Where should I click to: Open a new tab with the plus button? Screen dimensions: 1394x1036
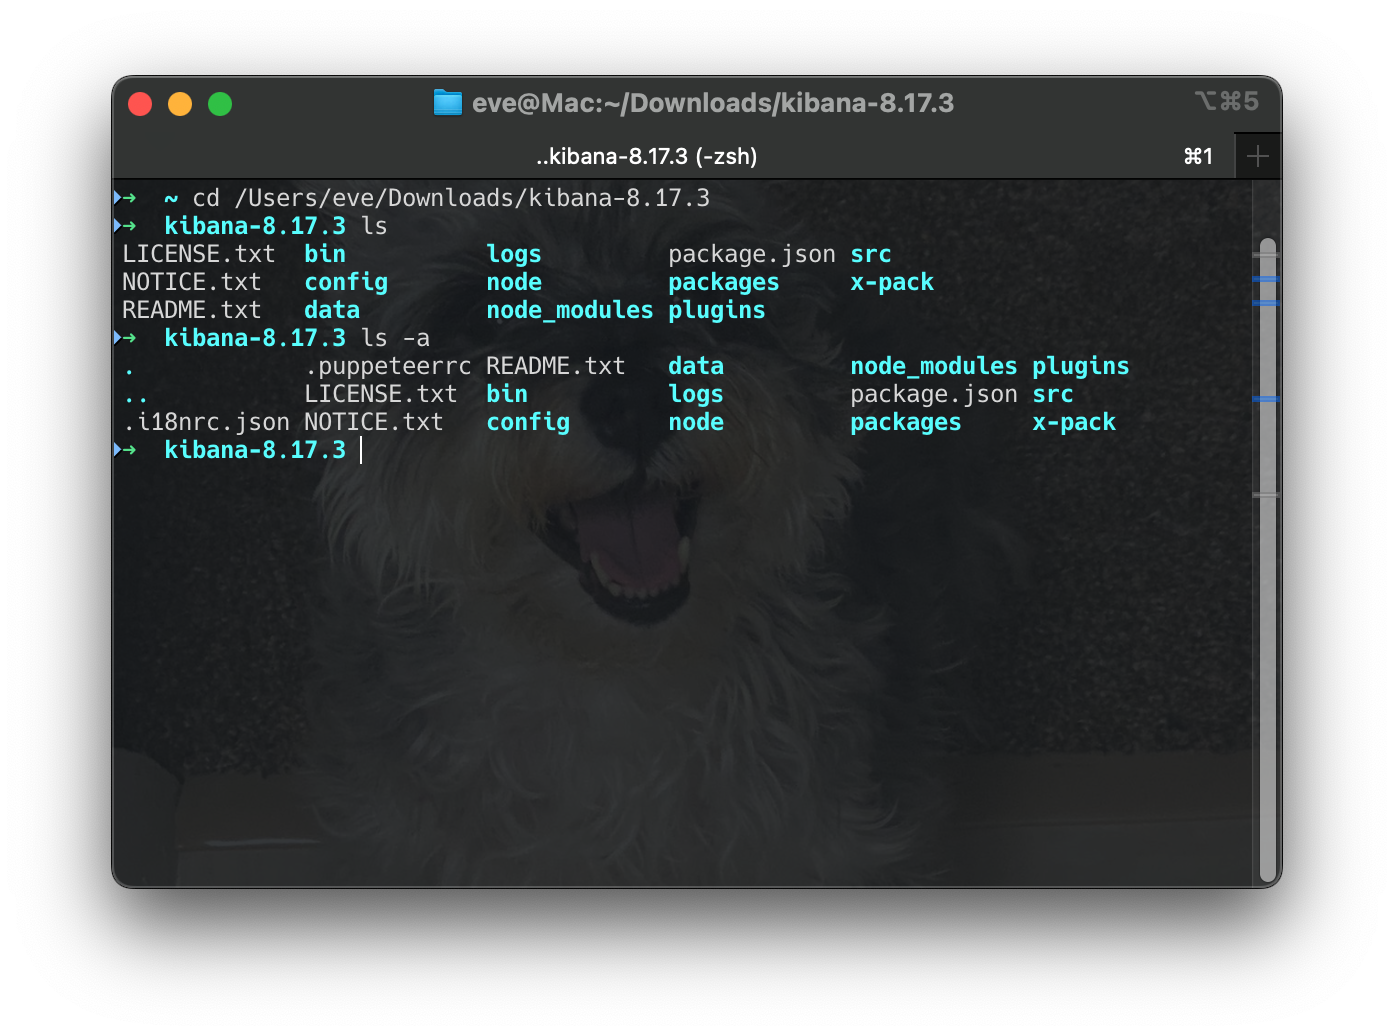click(1257, 156)
